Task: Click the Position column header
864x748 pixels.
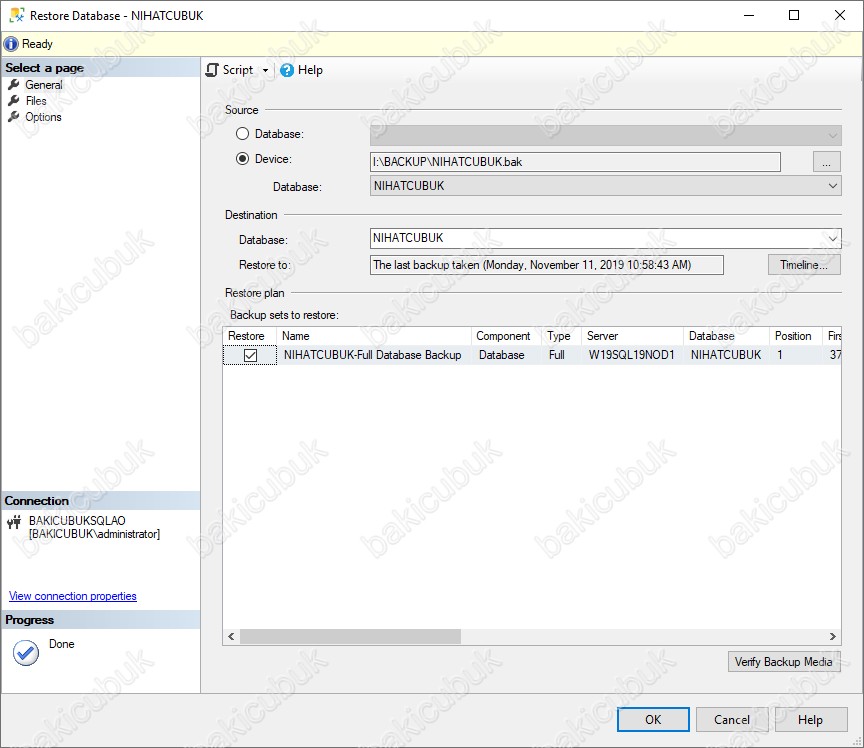Action: point(796,336)
